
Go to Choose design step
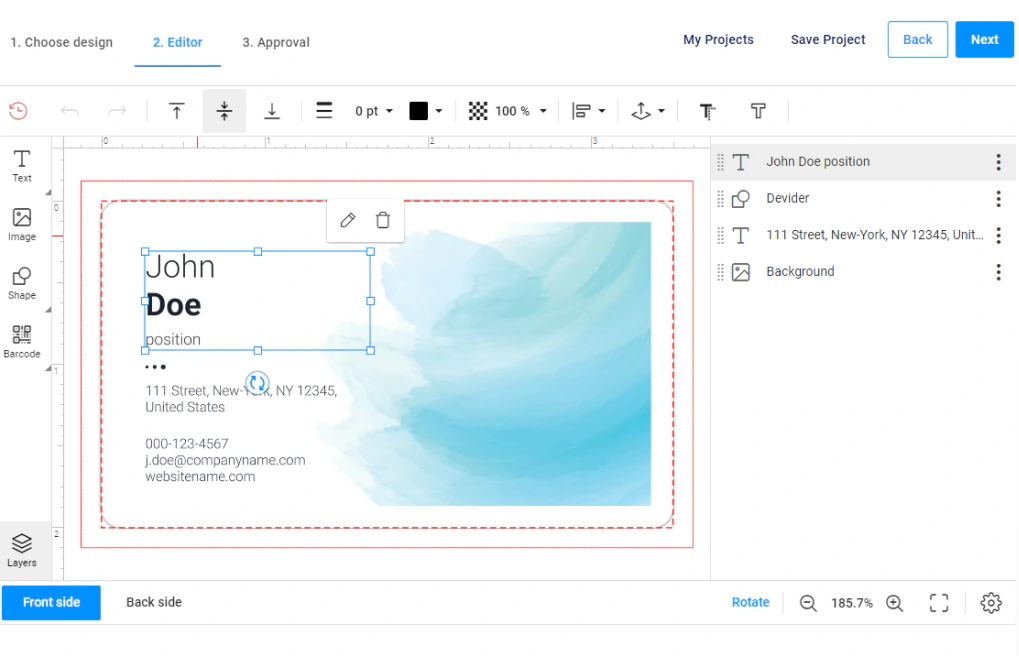pos(62,42)
